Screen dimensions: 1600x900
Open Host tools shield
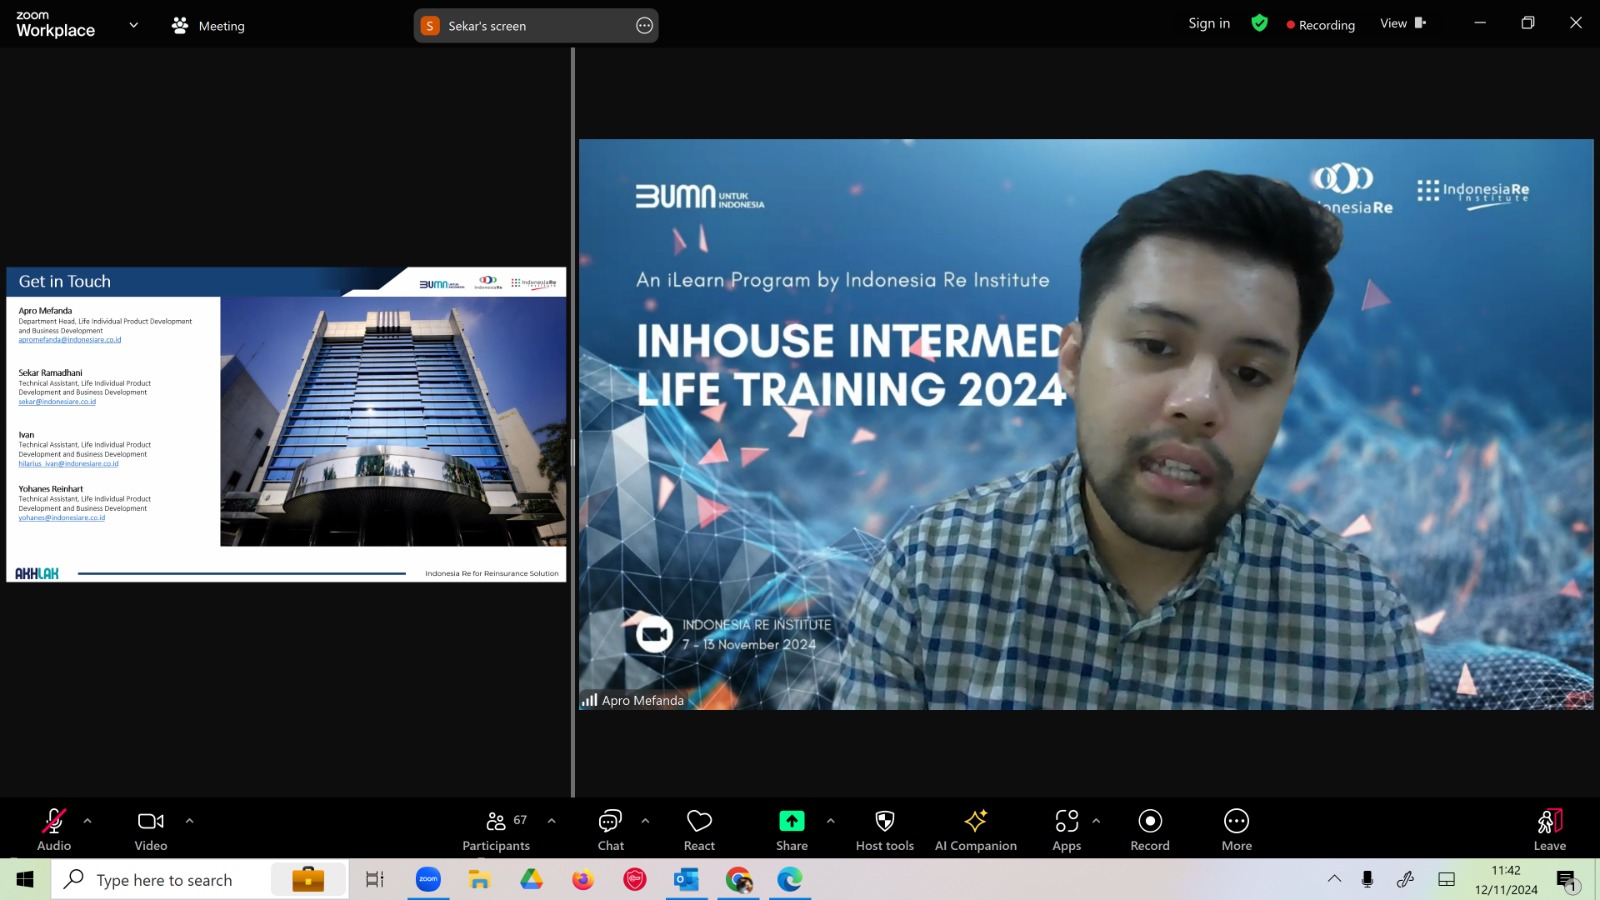pyautogui.click(x=885, y=830)
